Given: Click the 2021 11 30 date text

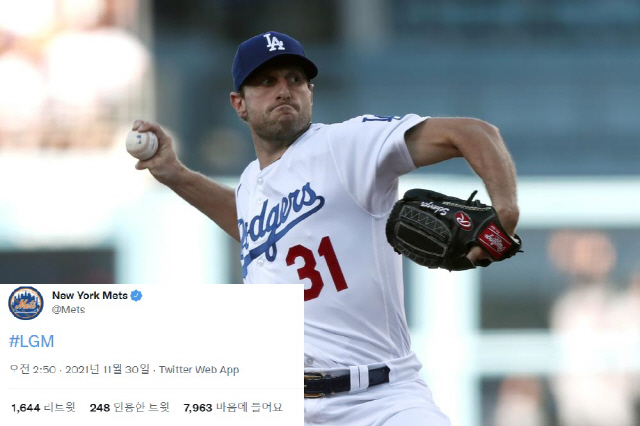Looking at the screenshot, I should click(107, 369).
